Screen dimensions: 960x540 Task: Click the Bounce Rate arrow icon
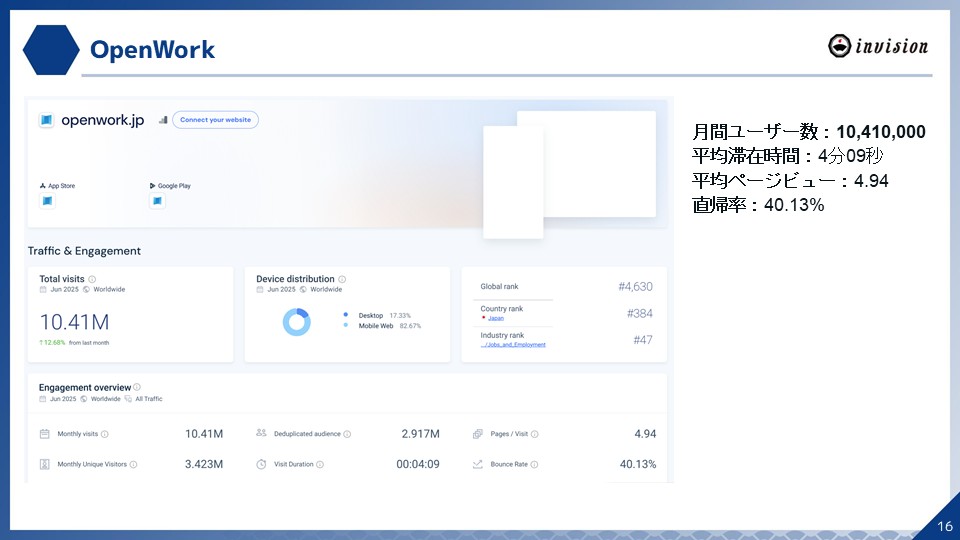pyautogui.click(x=478, y=464)
